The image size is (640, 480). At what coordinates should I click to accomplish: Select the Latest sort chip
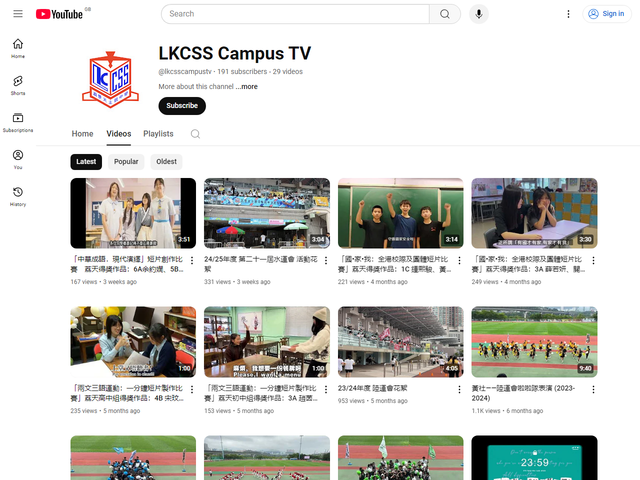pos(86,161)
